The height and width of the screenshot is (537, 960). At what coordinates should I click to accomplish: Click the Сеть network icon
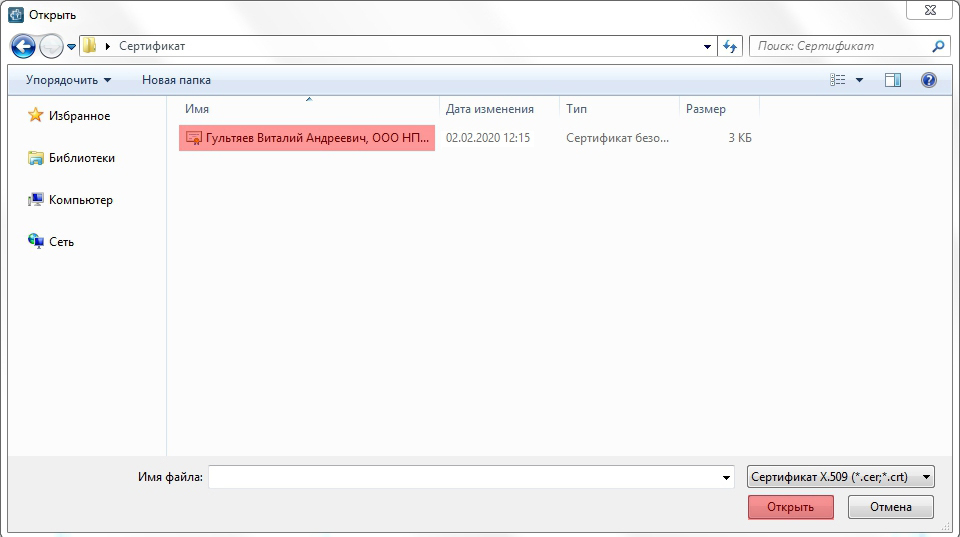[x=36, y=241]
